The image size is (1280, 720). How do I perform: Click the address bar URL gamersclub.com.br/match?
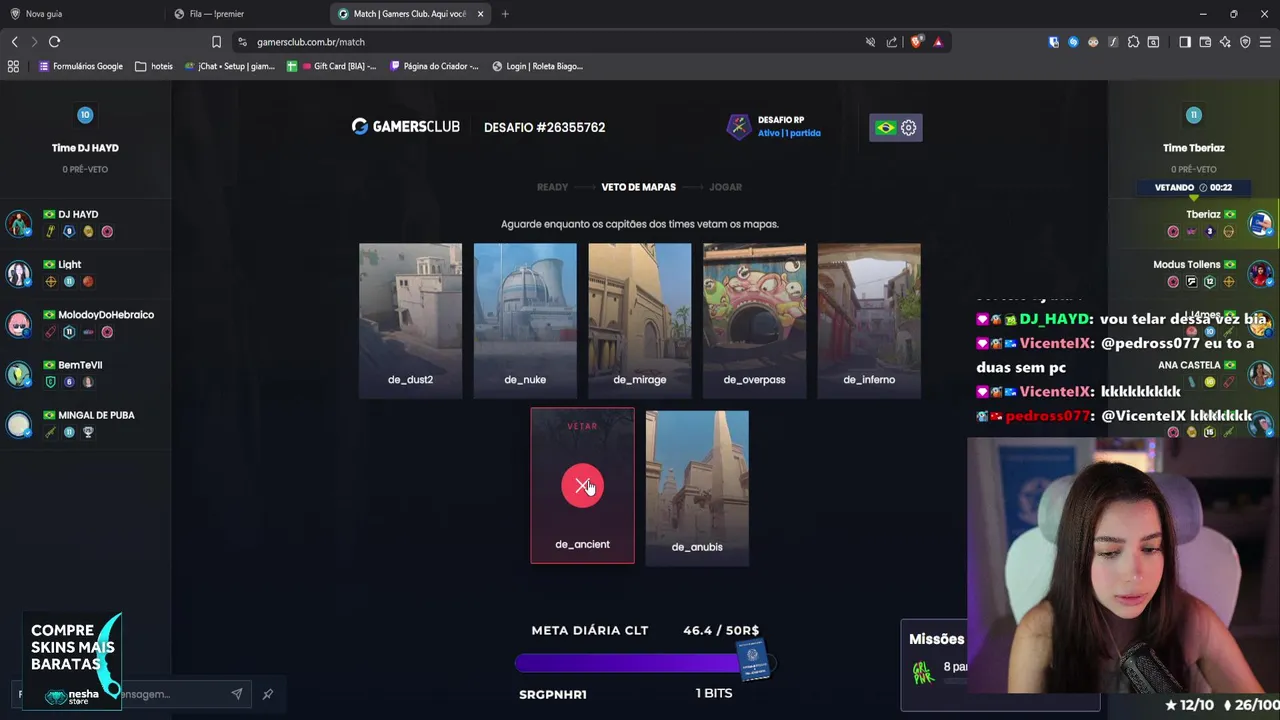pyautogui.click(x=311, y=42)
